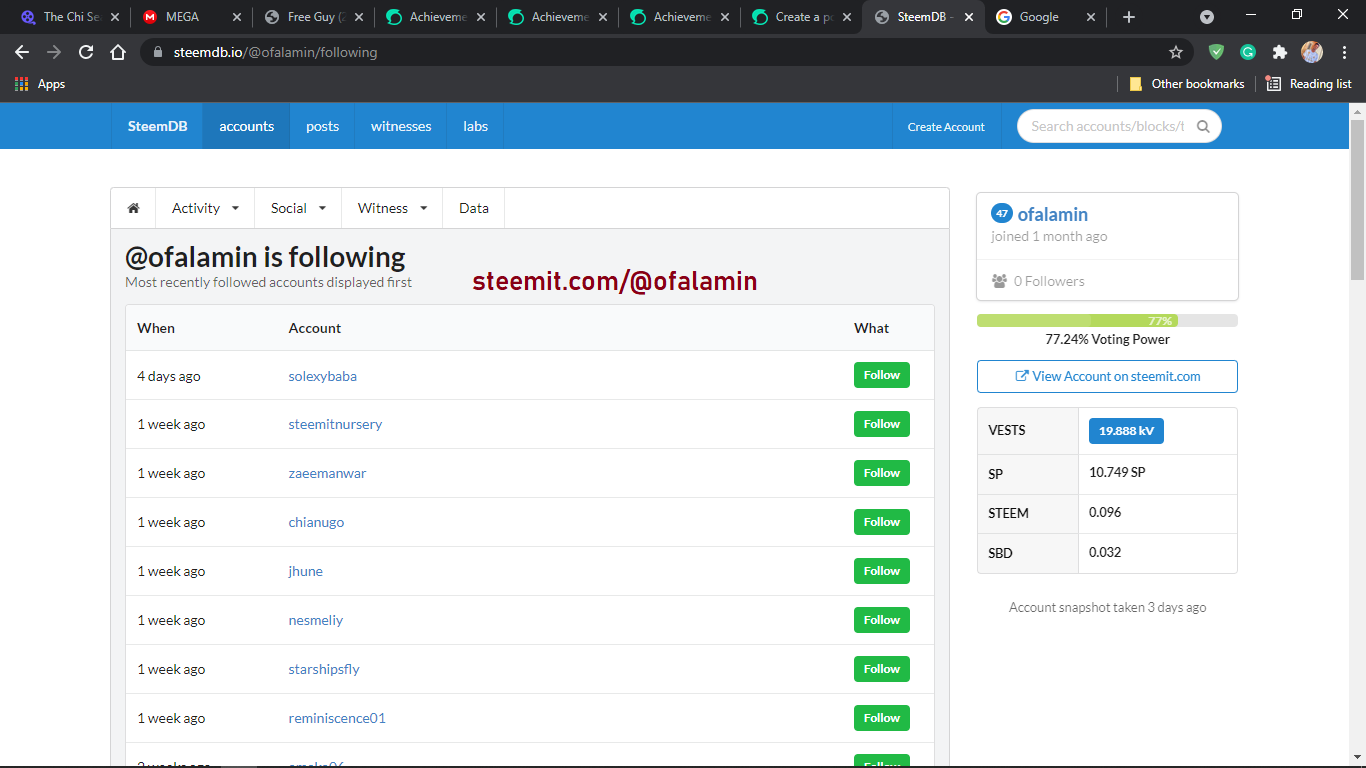Click the 77% voting power bar
This screenshot has width=1366, height=768.
click(x=1107, y=321)
